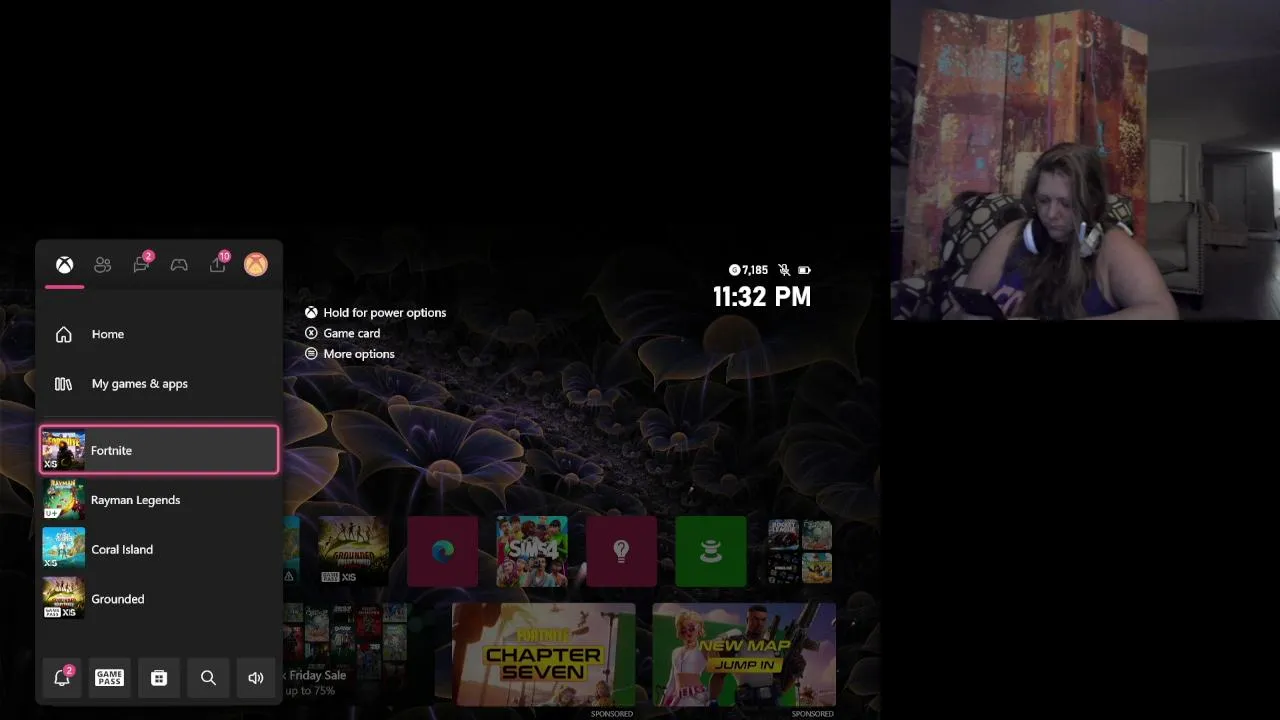Image resolution: width=1280 pixels, height=720 pixels.
Task: Open the Chats tab with 2 badge
Action: [141, 264]
